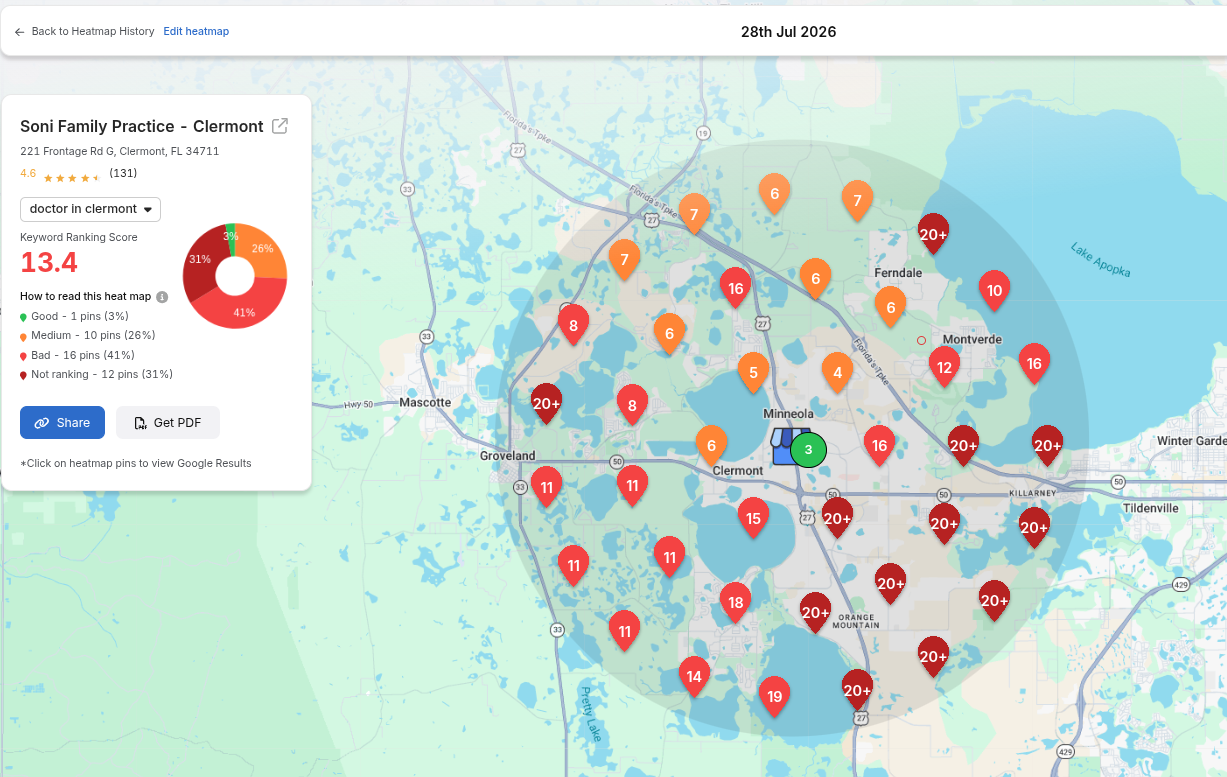This screenshot has height=777, width=1227.
Task: Click the Get PDF button
Action: coord(168,423)
